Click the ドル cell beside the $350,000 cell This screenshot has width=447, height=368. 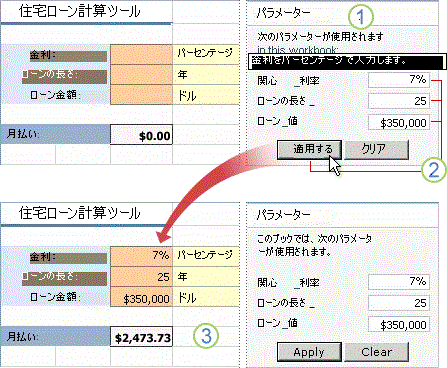(x=206, y=297)
